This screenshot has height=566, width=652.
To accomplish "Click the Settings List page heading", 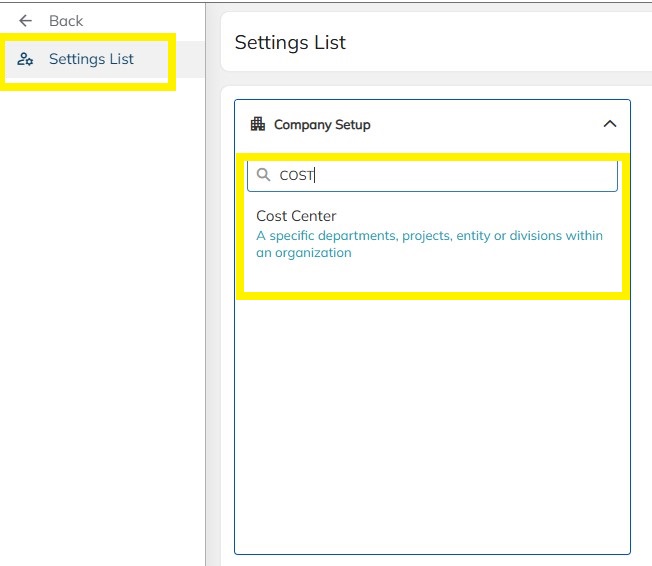I will click(x=290, y=42).
